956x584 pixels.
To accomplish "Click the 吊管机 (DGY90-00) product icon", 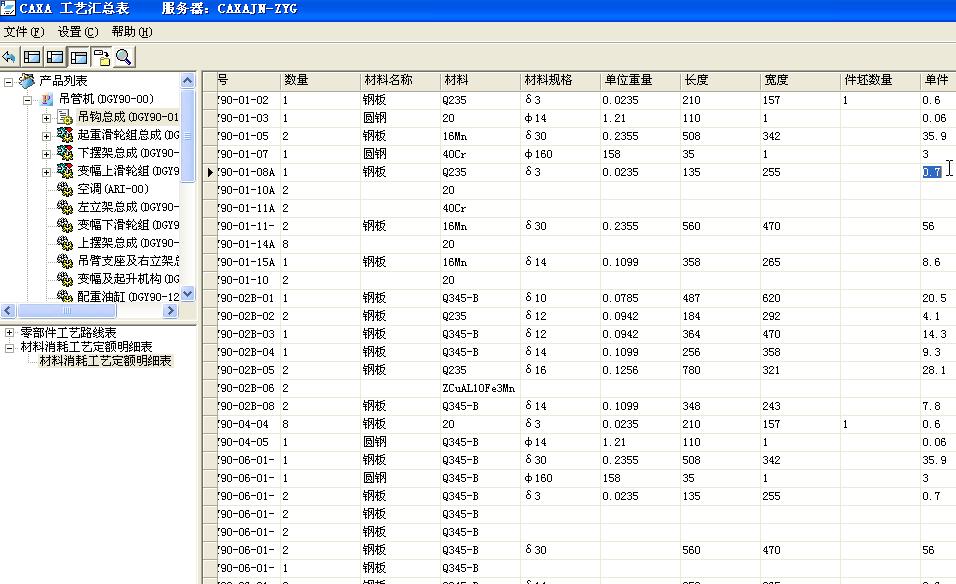I will [47, 99].
